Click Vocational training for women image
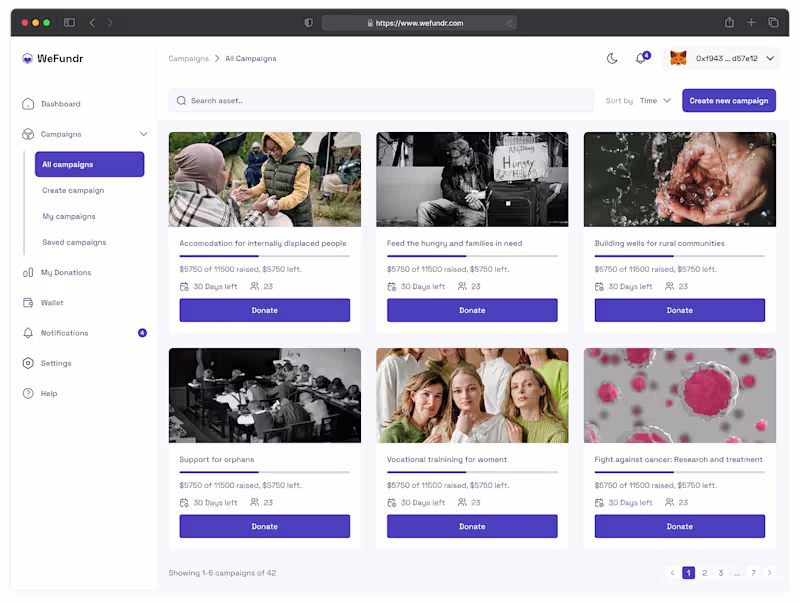 [x=472, y=395]
